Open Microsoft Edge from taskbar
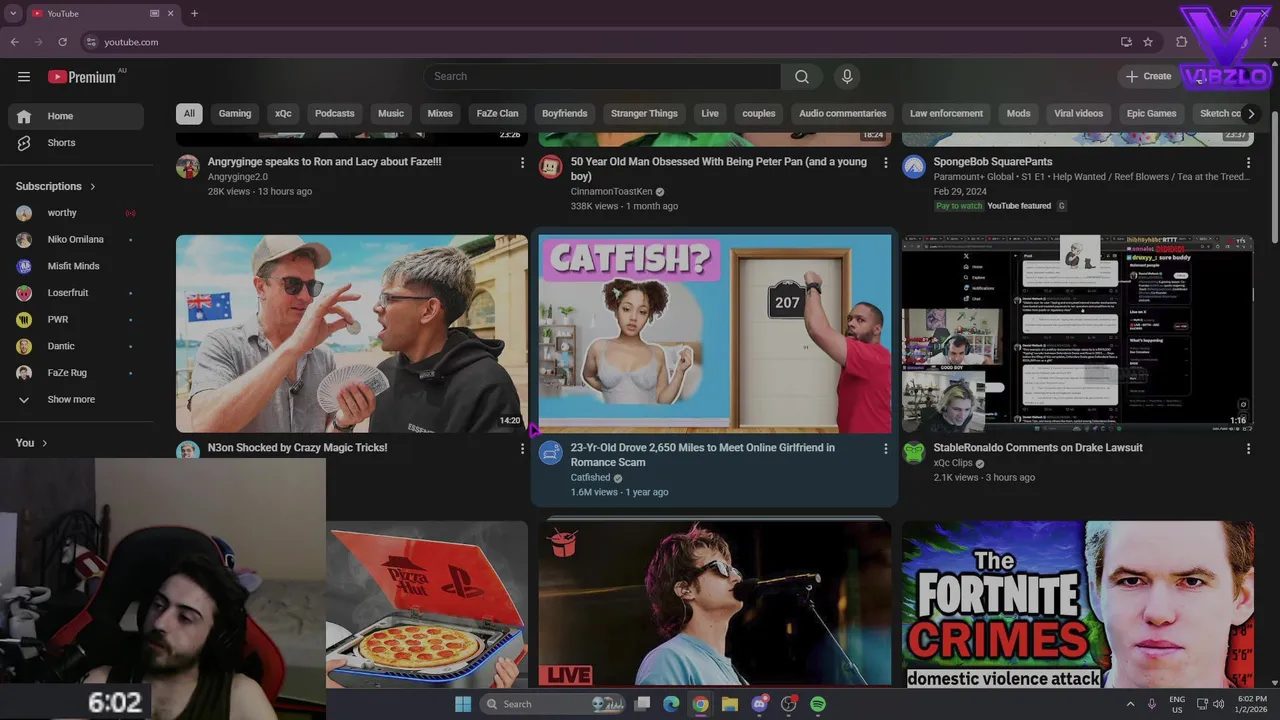The width and height of the screenshot is (1280, 720). coord(671,704)
